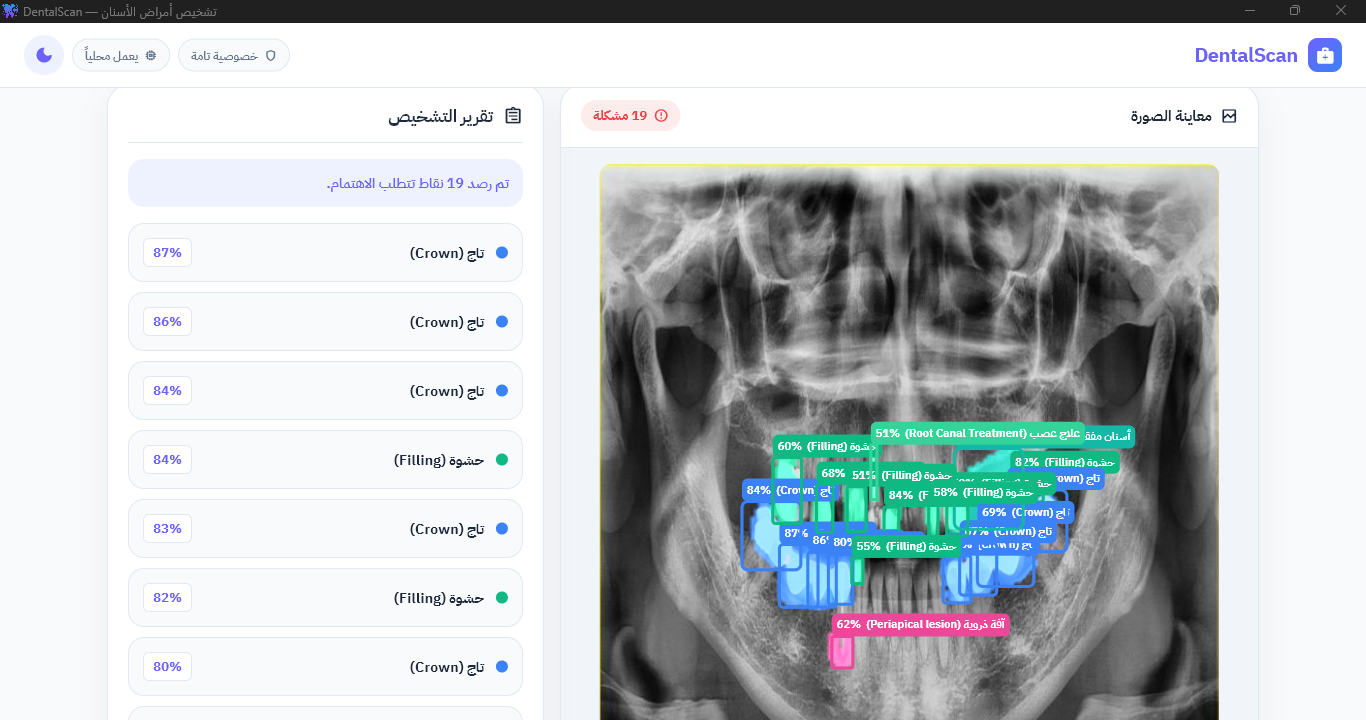Click the 'تقرير التشخيص' heading

[x=441, y=116]
